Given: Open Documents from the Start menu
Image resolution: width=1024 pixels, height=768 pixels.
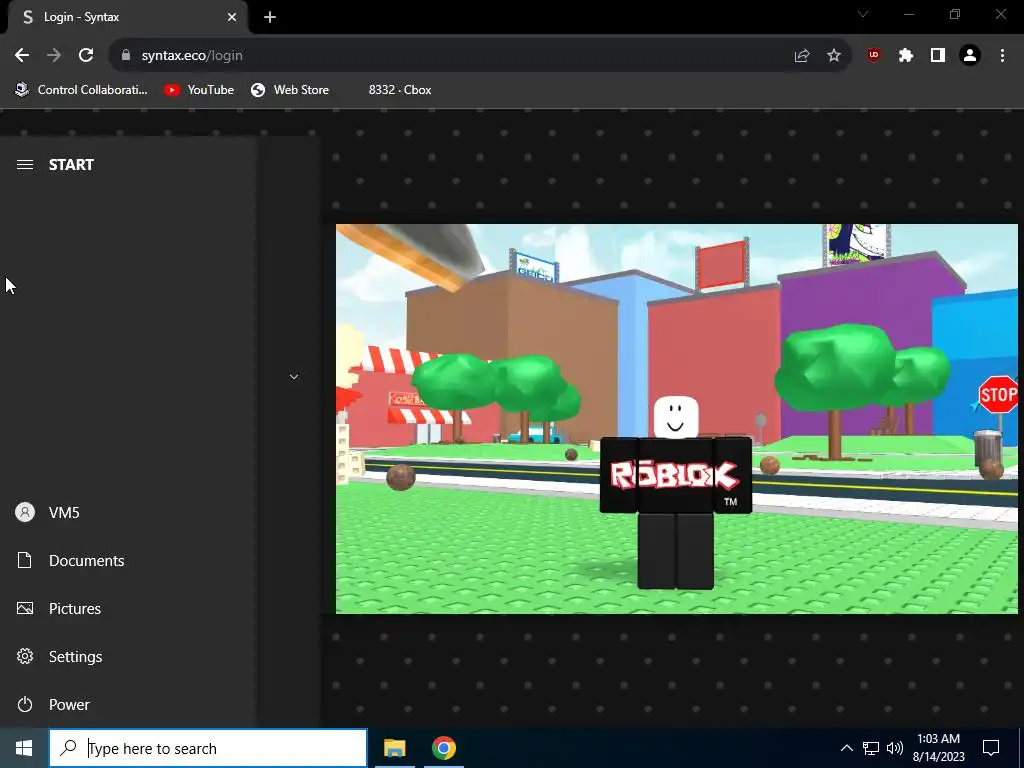Looking at the screenshot, I should pos(127,560).
